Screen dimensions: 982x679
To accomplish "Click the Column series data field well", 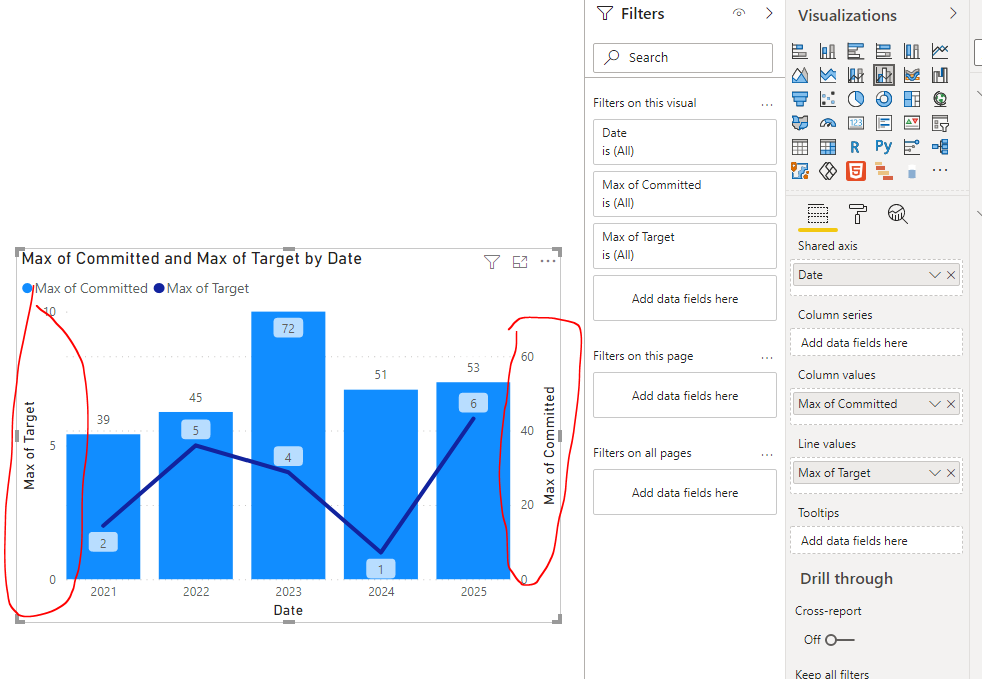I will pos(877,343).
